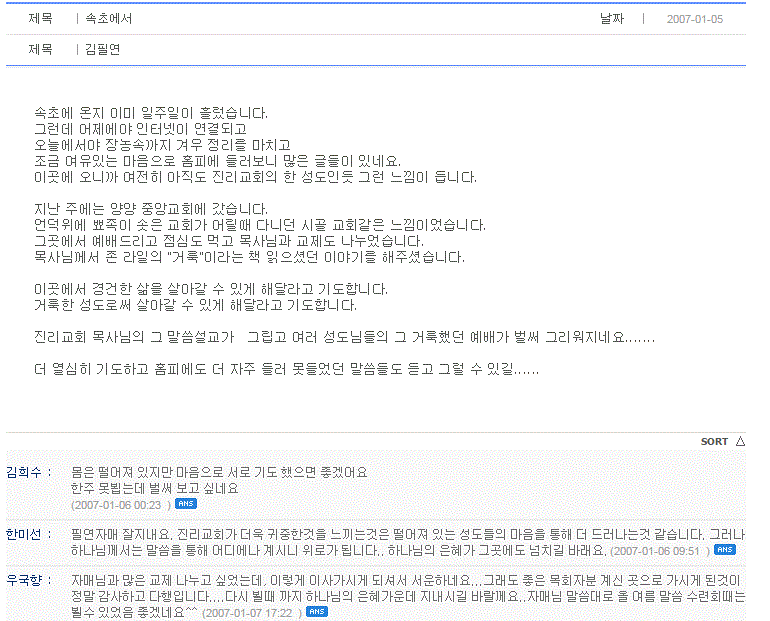Click line beginning '이곳에서 경건한 삶을'
The width and height of the screenshot is (770, 621).
tap(211, 289)
